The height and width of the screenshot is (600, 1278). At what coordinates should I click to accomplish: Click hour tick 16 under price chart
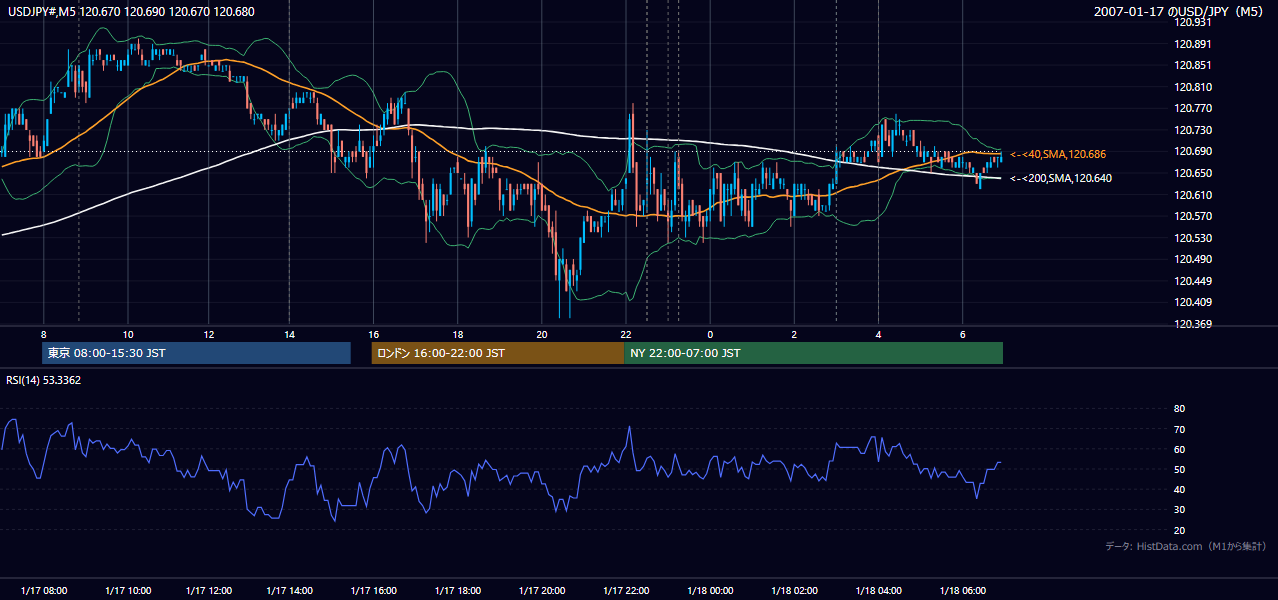pyautogui.click(x=373, y=334)
